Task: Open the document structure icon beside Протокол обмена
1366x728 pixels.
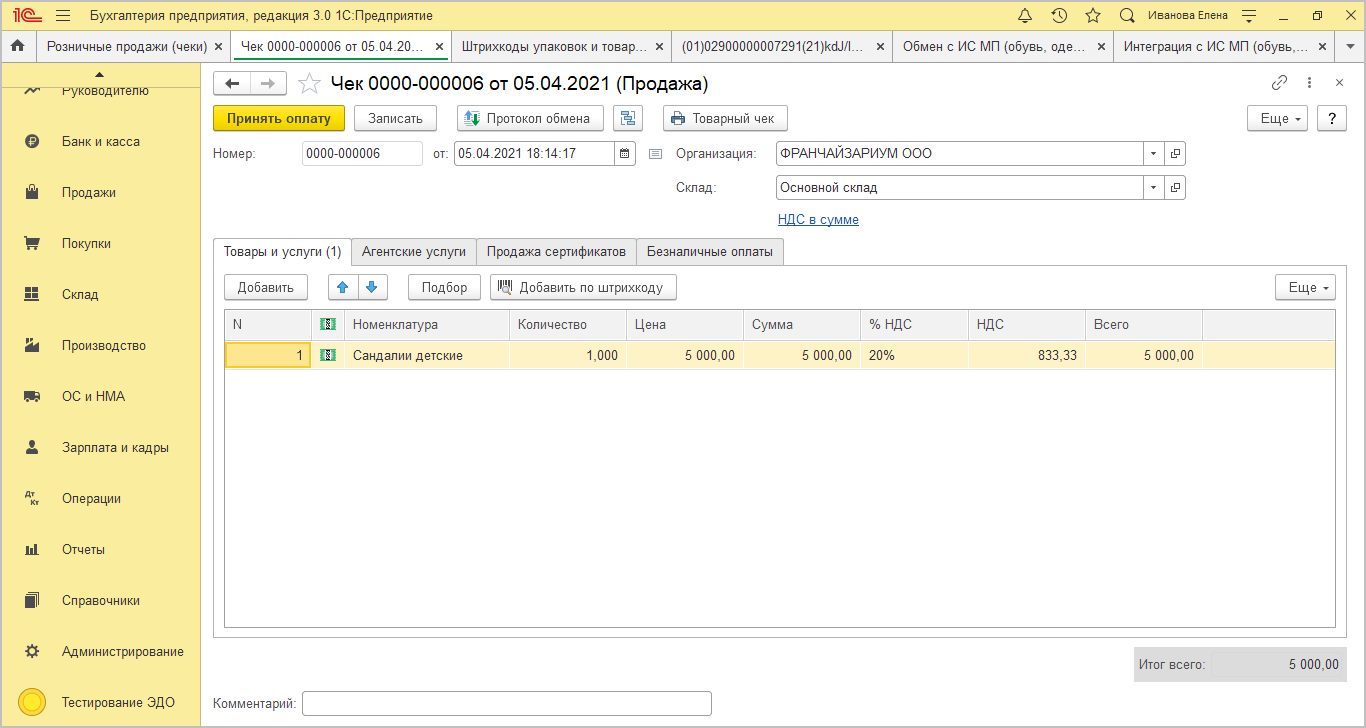Action: click(628, 118)
